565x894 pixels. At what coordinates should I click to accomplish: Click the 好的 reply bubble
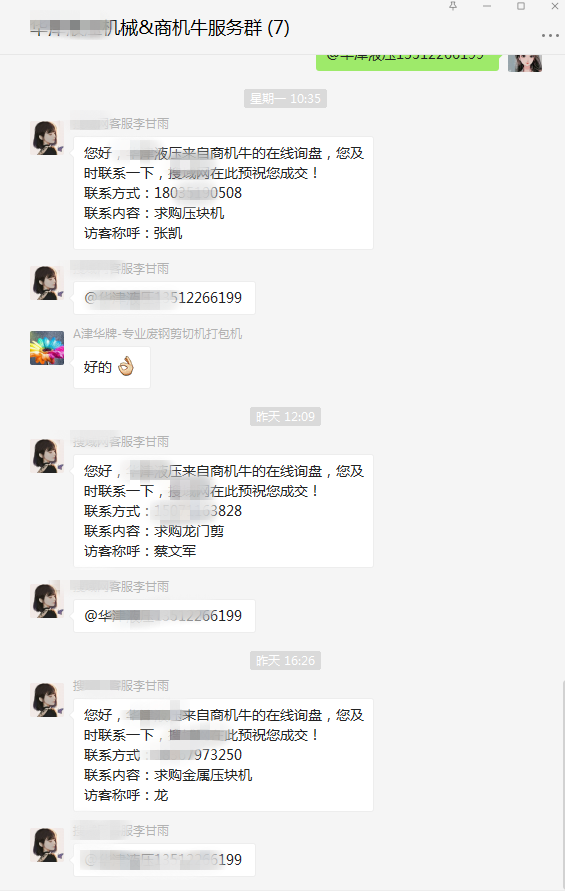pos(112,367)
